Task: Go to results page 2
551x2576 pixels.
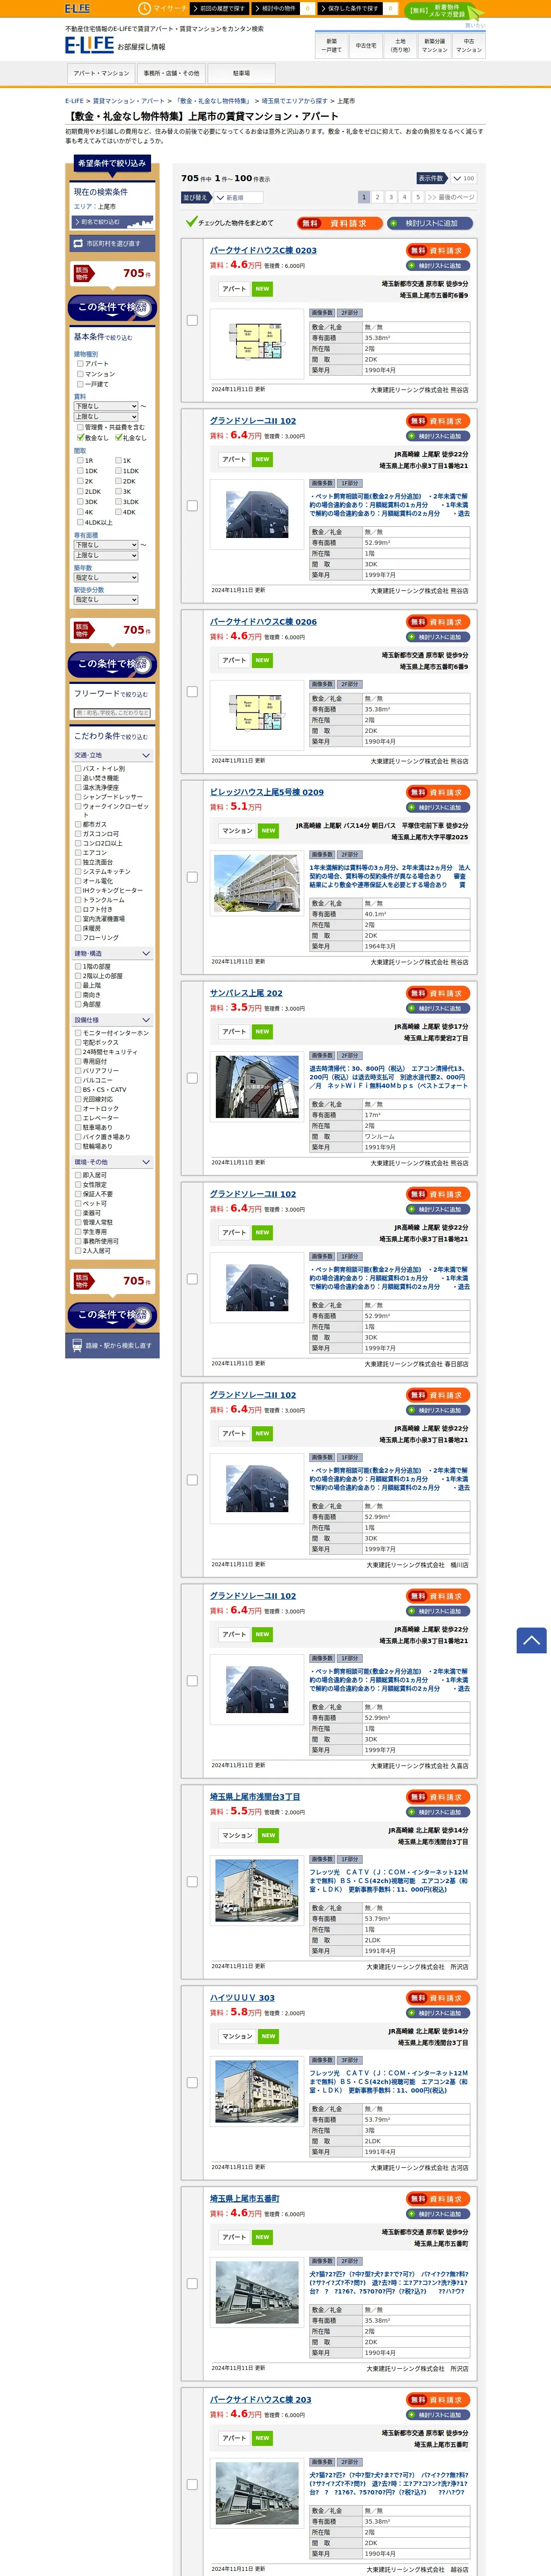Action: point(377,197)
